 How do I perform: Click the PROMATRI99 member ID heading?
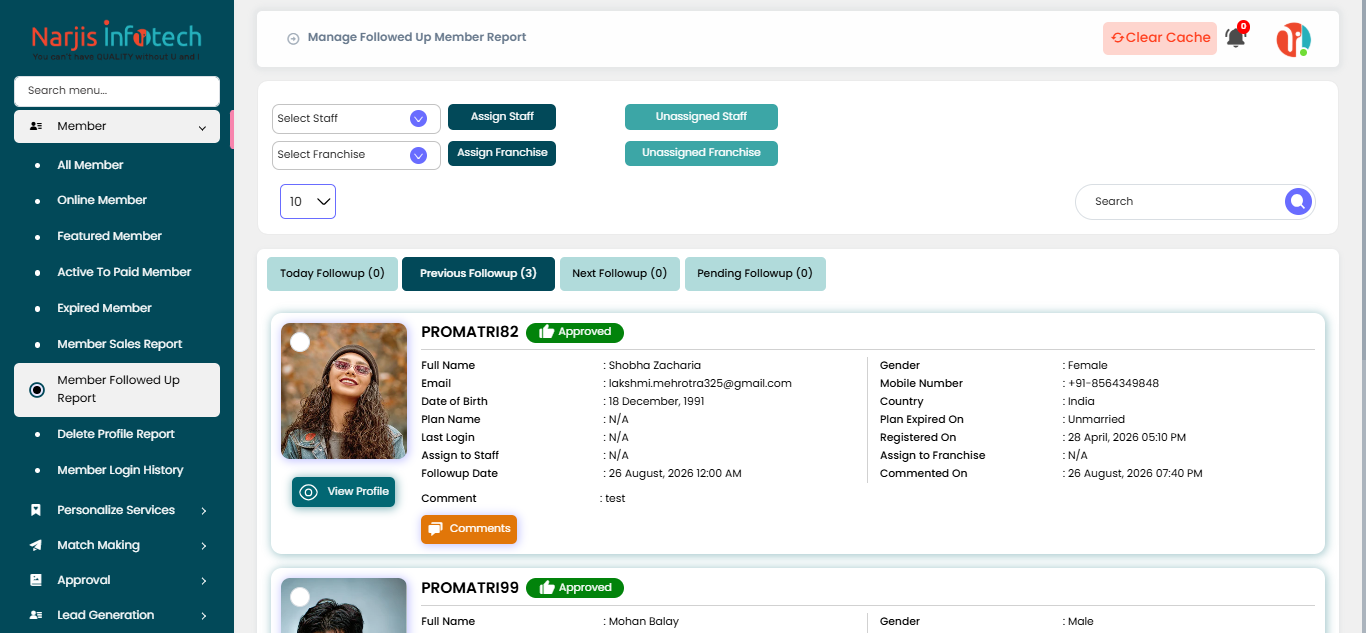click(x=470, y=588)
